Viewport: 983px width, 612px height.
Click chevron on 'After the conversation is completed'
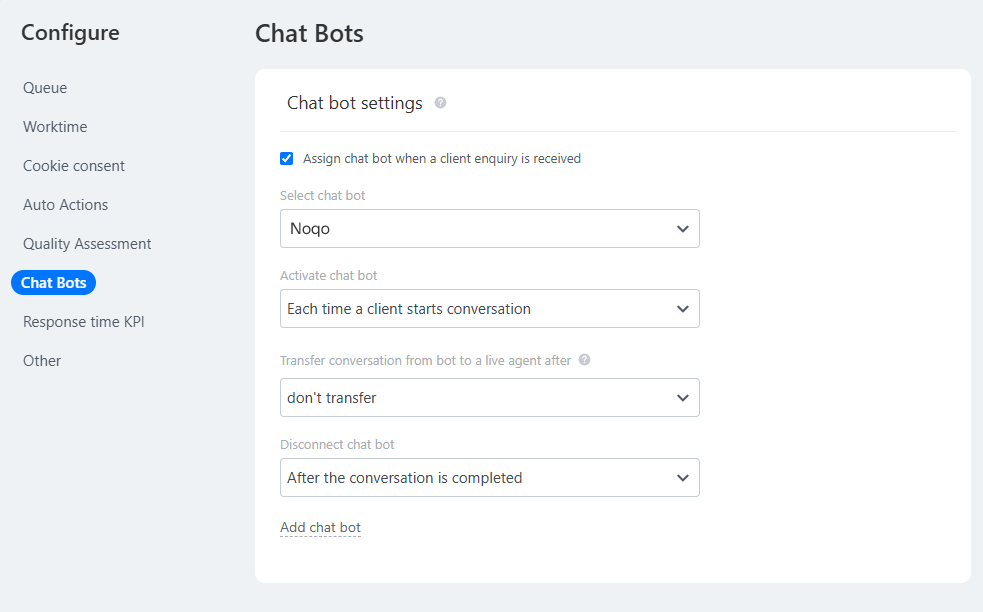pyautogui.click(x=683, y=478)
